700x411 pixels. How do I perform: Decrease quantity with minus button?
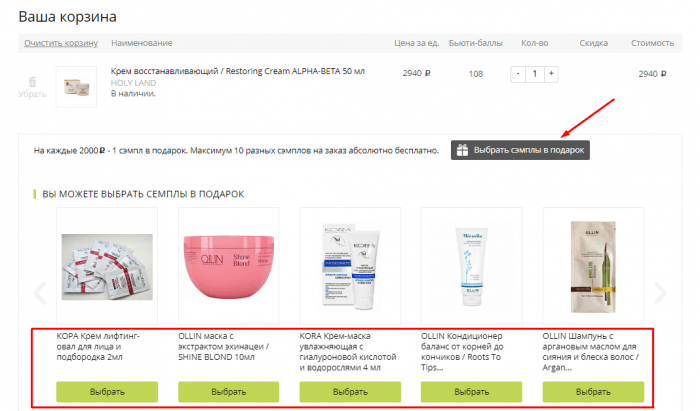(x=517, y=74)
